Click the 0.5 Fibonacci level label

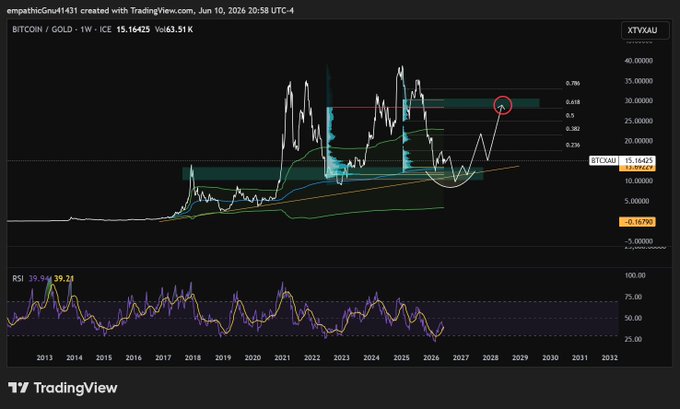click(x=570, y=115)
